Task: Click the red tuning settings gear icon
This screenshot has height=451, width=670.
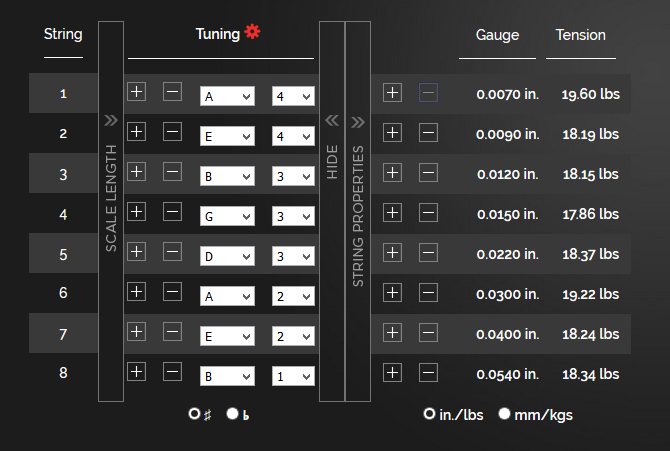Action: pyautogui.click(x=252, y=33)
